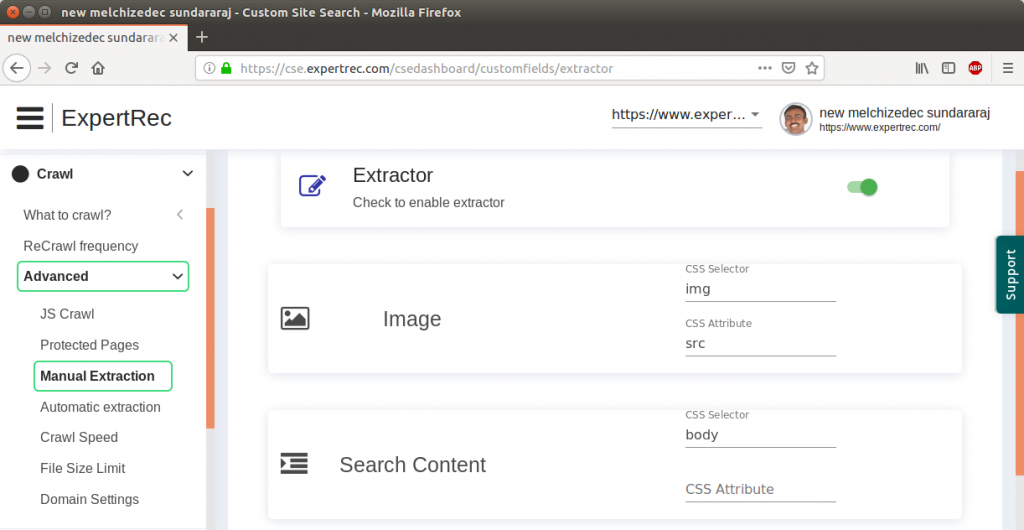
Task: Open the site URL dropdown
Action: click(x=686, y=115)
